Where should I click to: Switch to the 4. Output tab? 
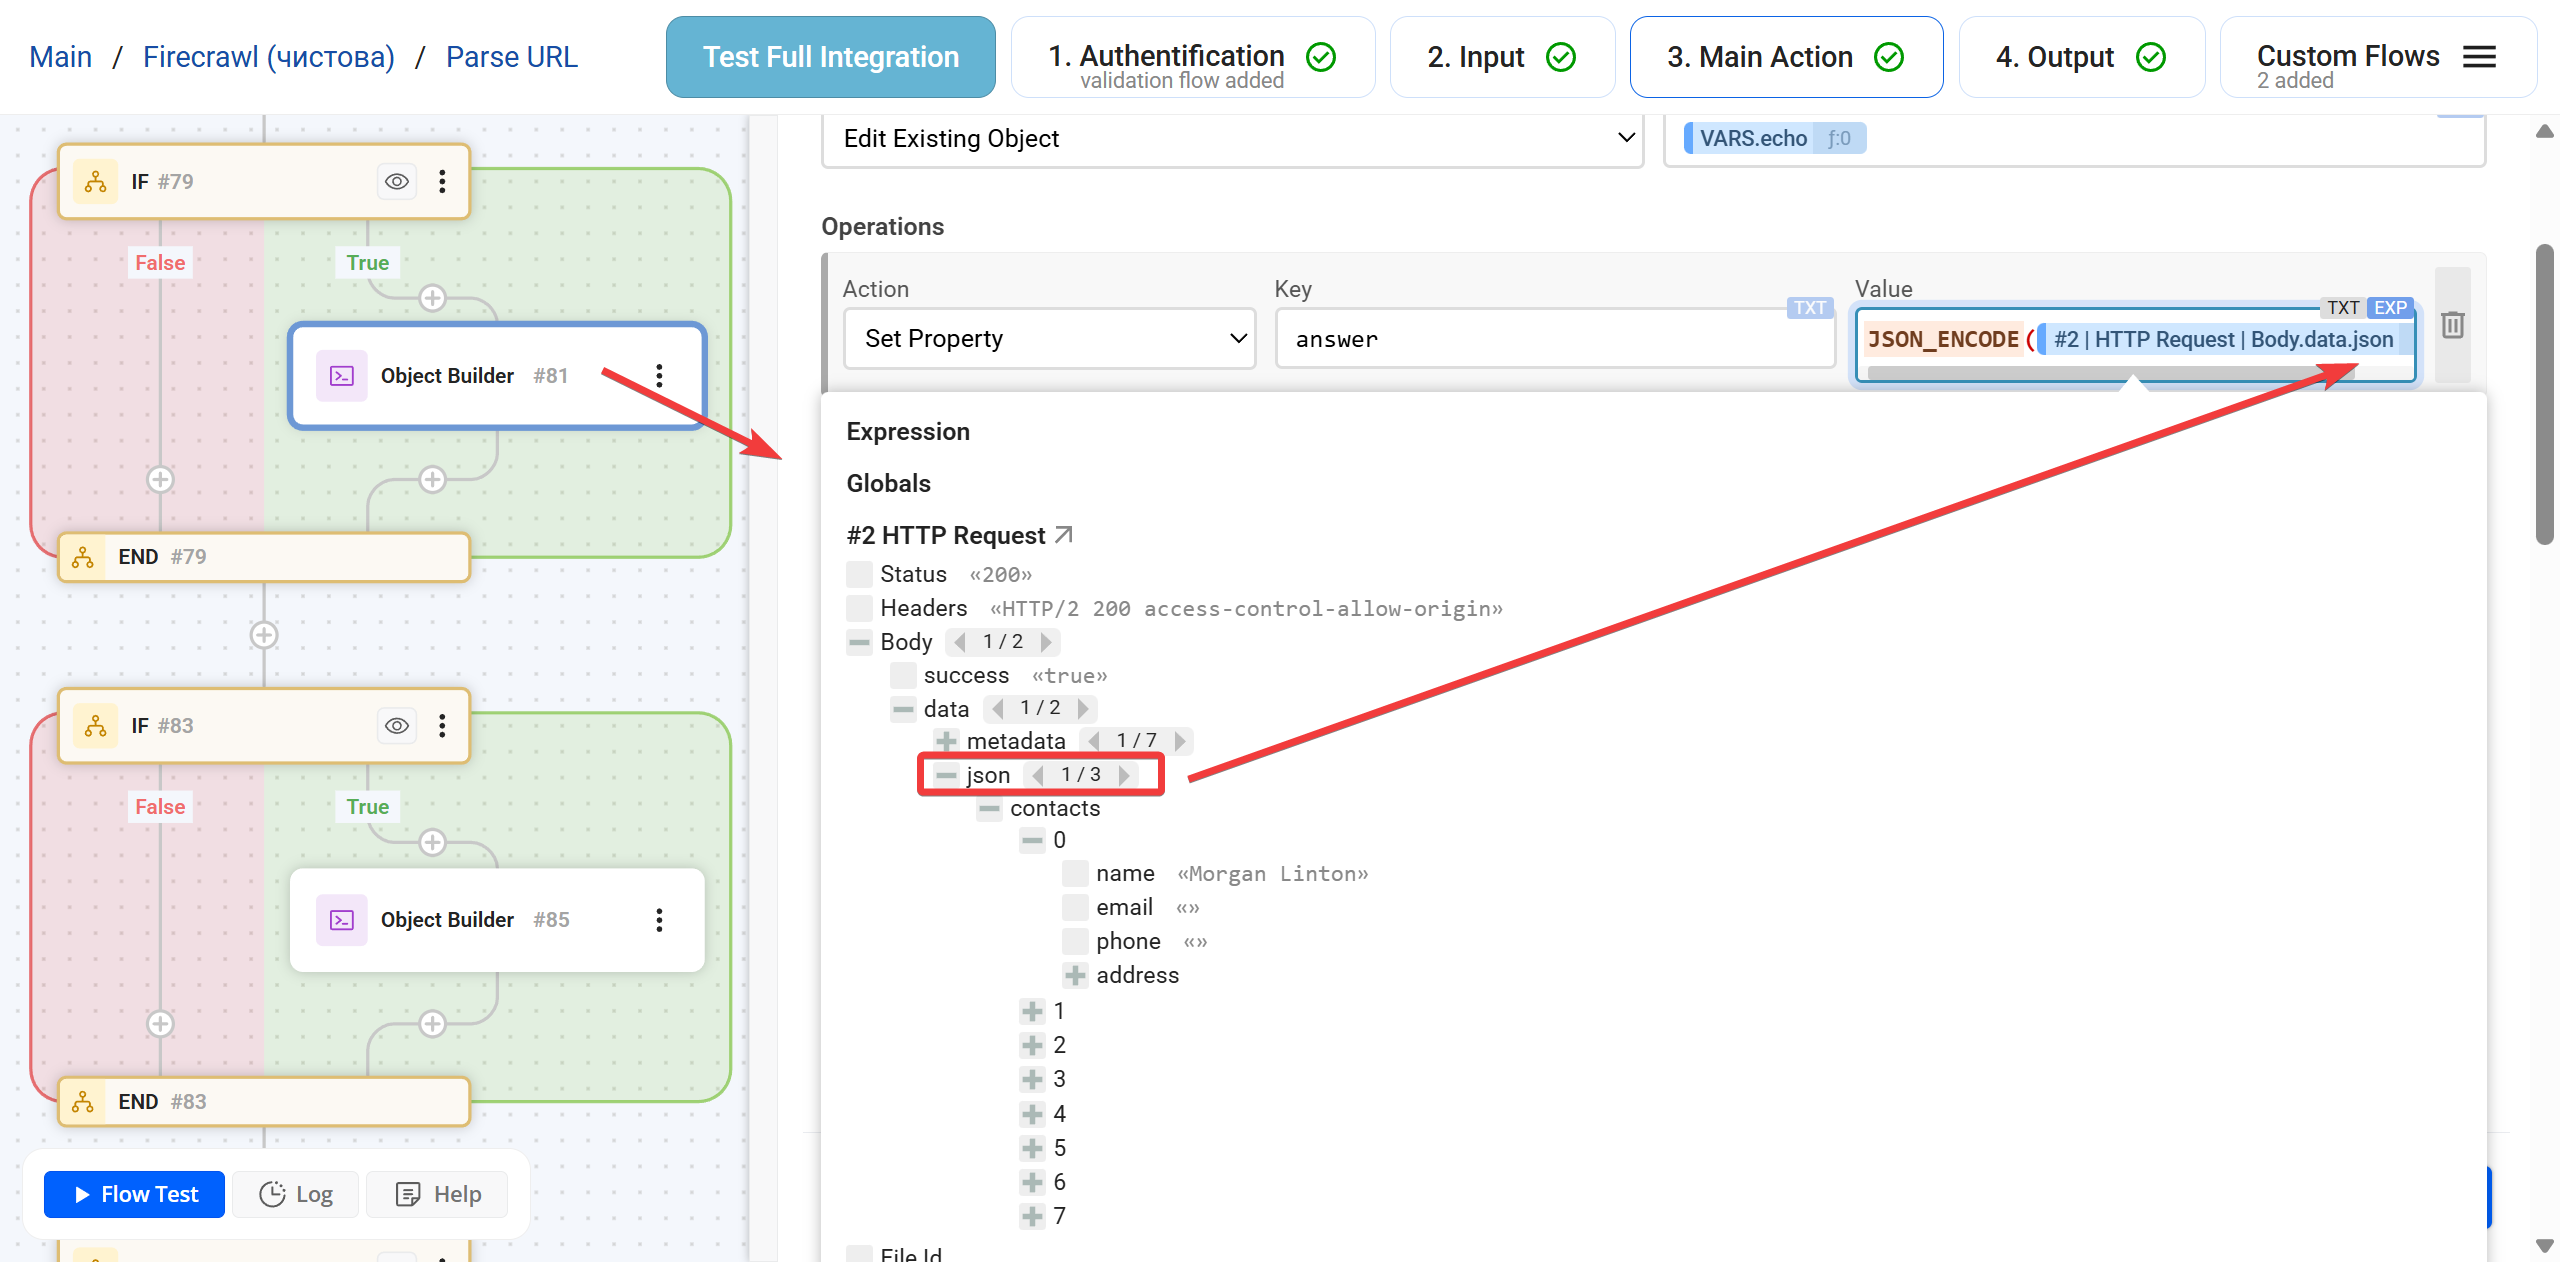pos(2080,57)
